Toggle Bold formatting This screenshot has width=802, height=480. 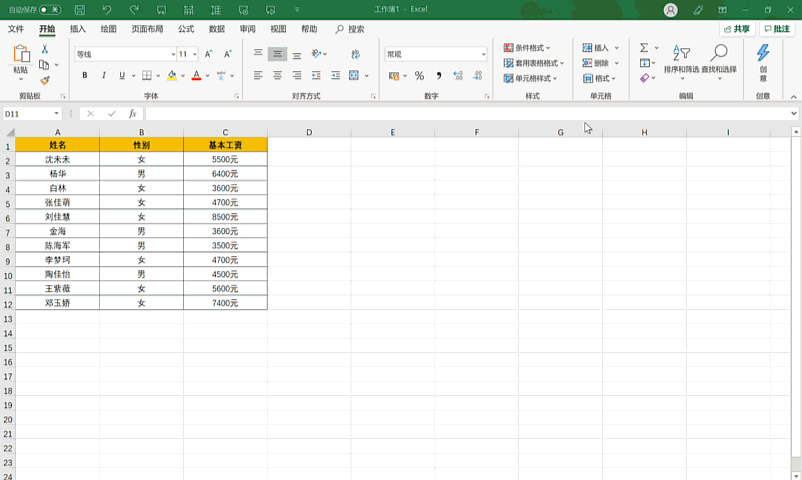pos(84,75)
